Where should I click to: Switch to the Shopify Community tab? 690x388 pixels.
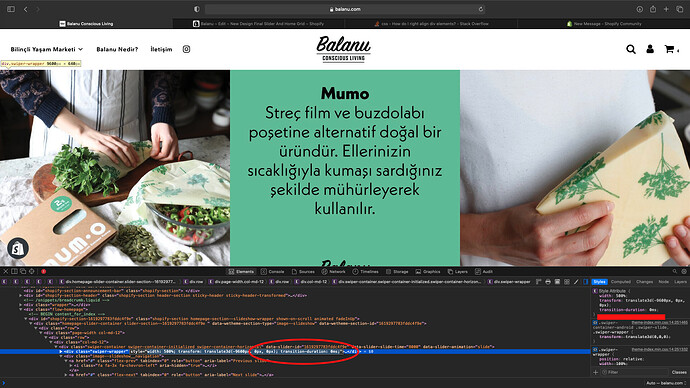point(604,24)
